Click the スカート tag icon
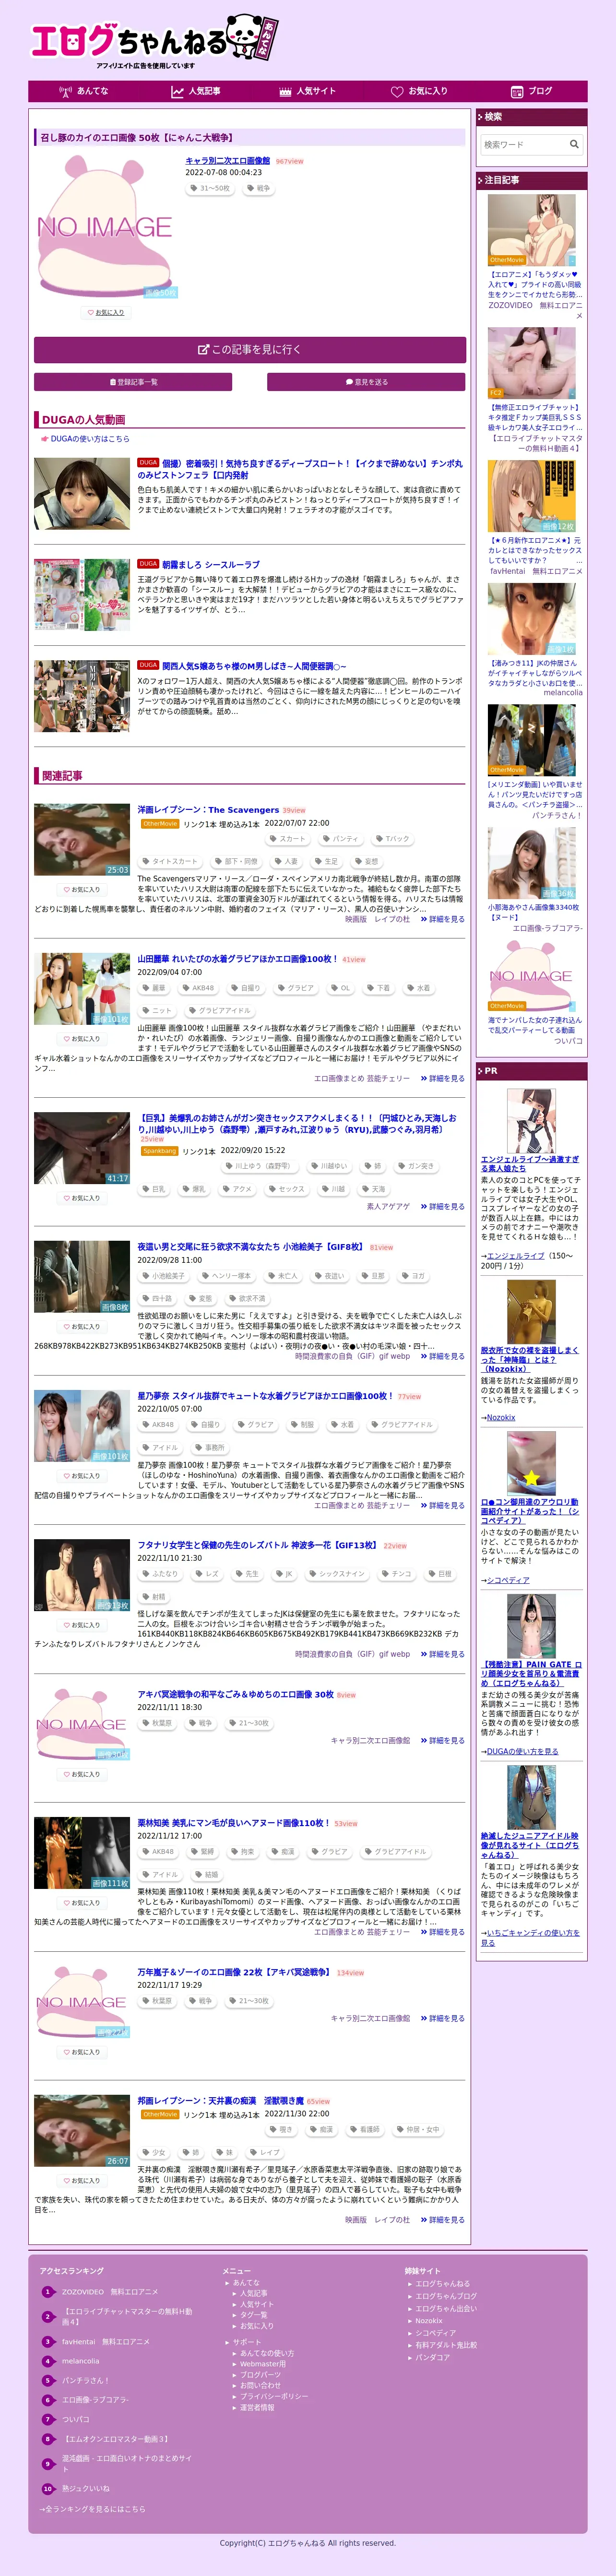 click(x=274, y=839)
